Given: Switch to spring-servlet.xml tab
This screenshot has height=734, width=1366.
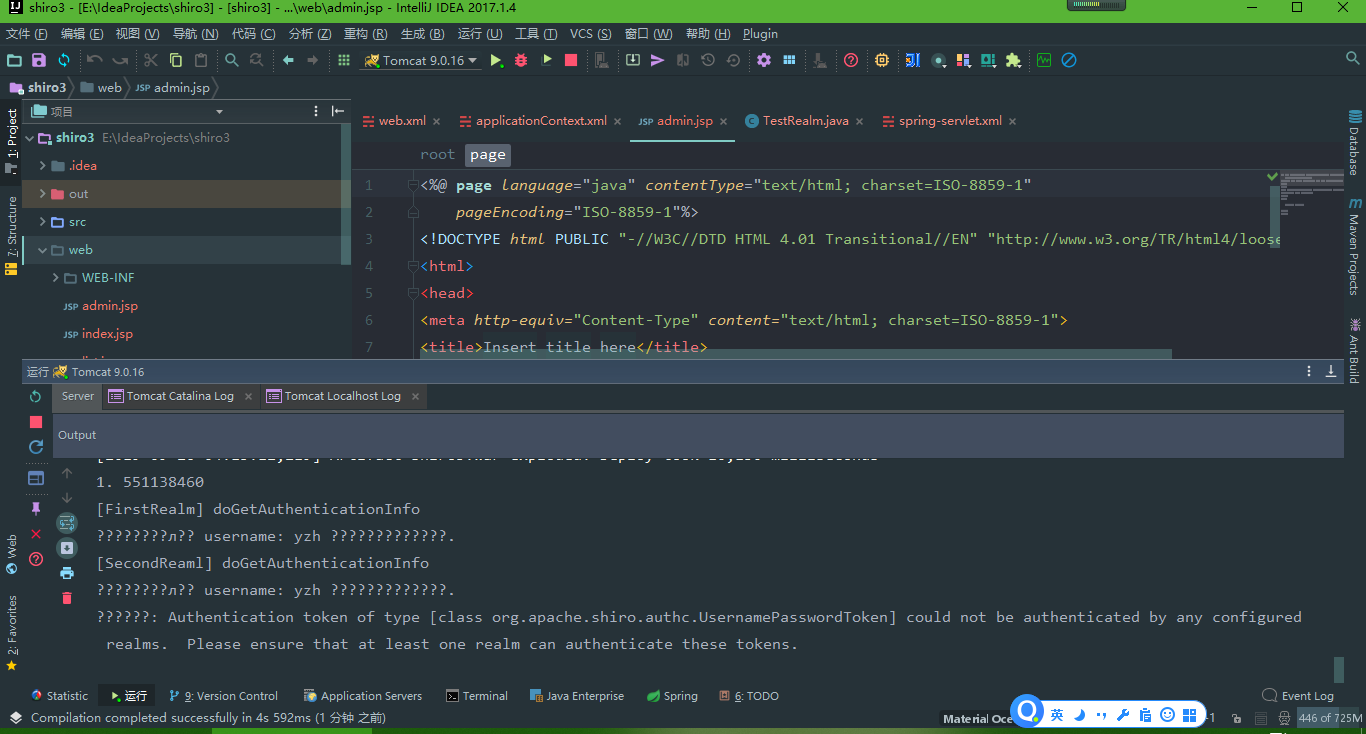Looking at the screenshot, I should click(x=949, y=121).
